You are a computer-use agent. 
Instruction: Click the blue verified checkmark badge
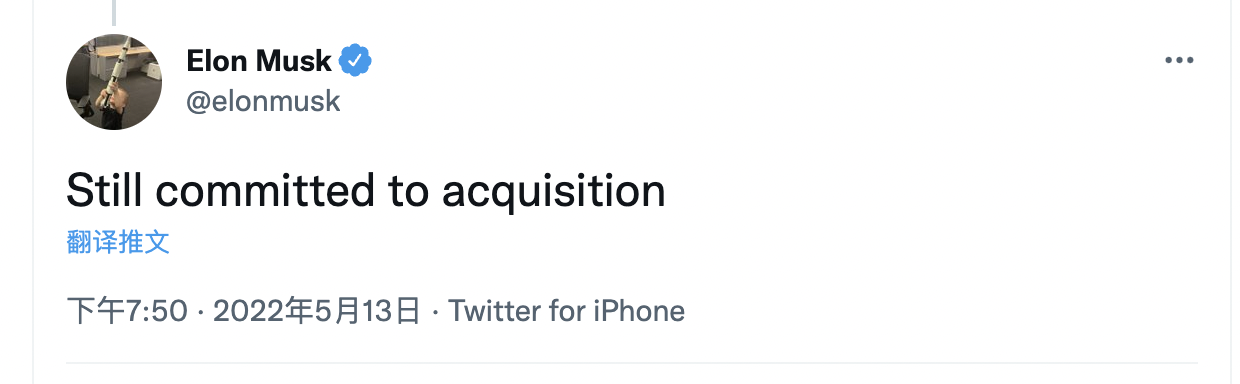coord(355,61)
